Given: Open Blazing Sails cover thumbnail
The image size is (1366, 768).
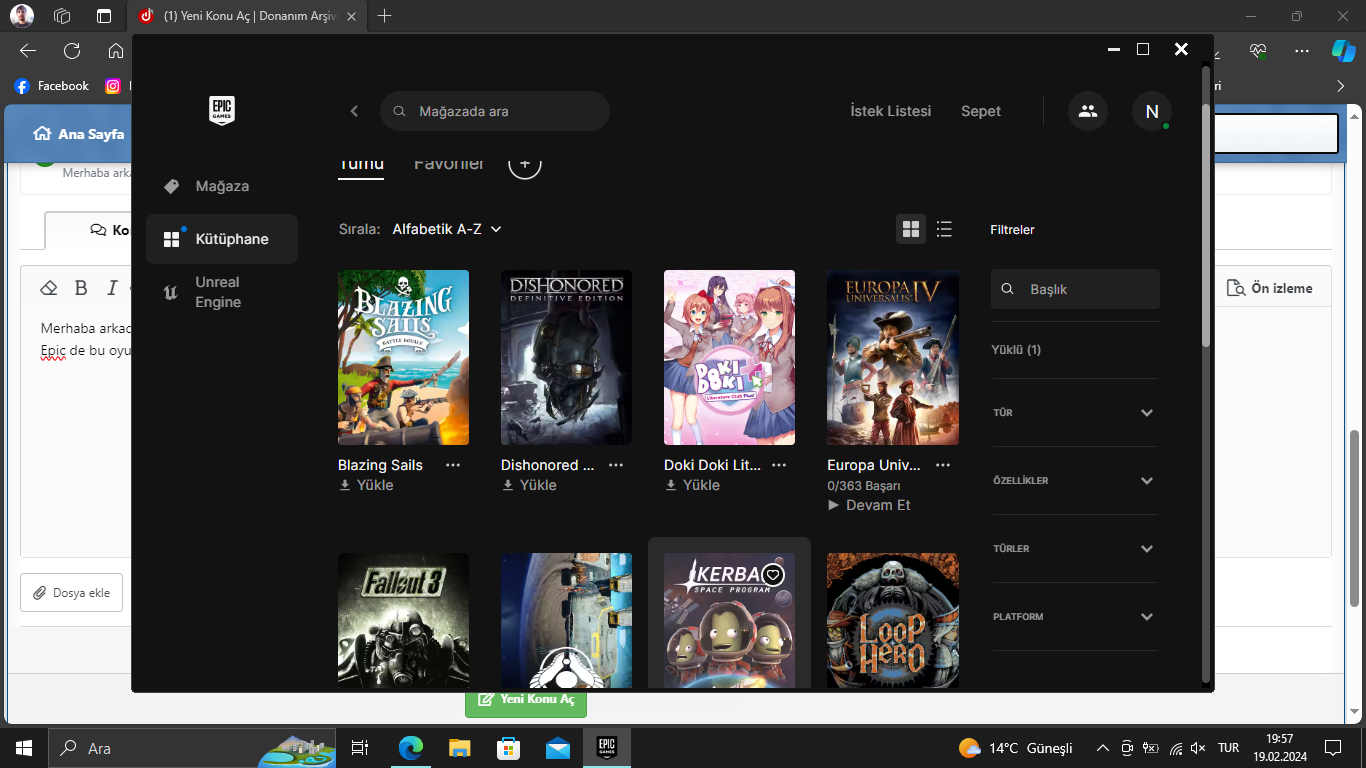Looking at the screenshot, I should pyautogui.click(x=403, y=357).
